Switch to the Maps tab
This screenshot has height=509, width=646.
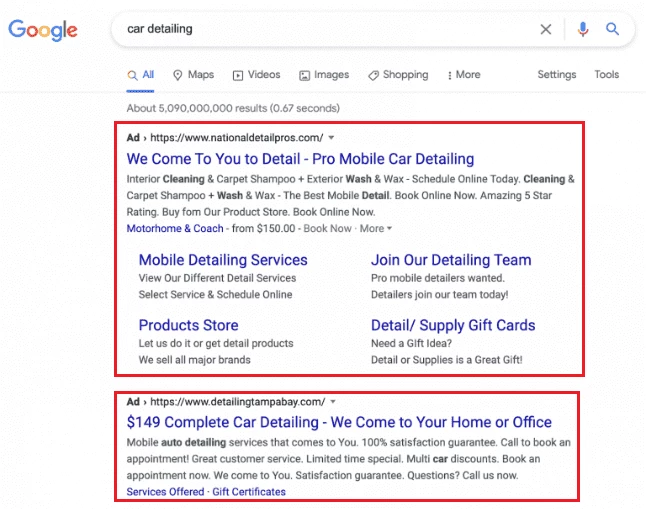click(x=194, y=75)
